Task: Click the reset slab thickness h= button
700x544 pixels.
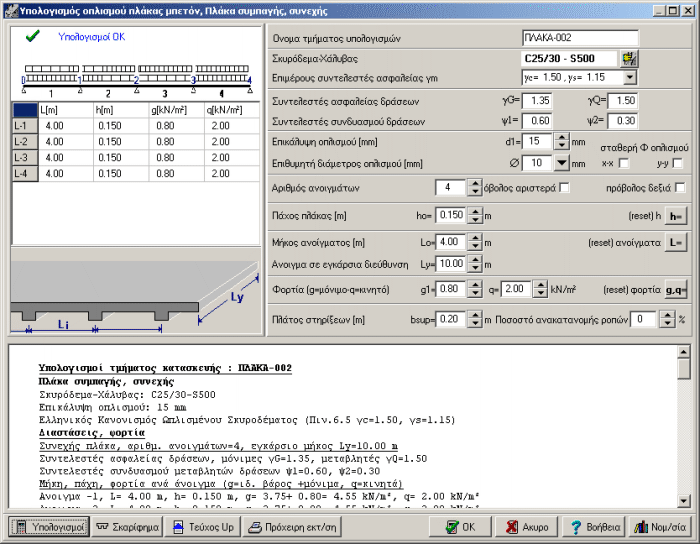Action: [x=676, y=215]
